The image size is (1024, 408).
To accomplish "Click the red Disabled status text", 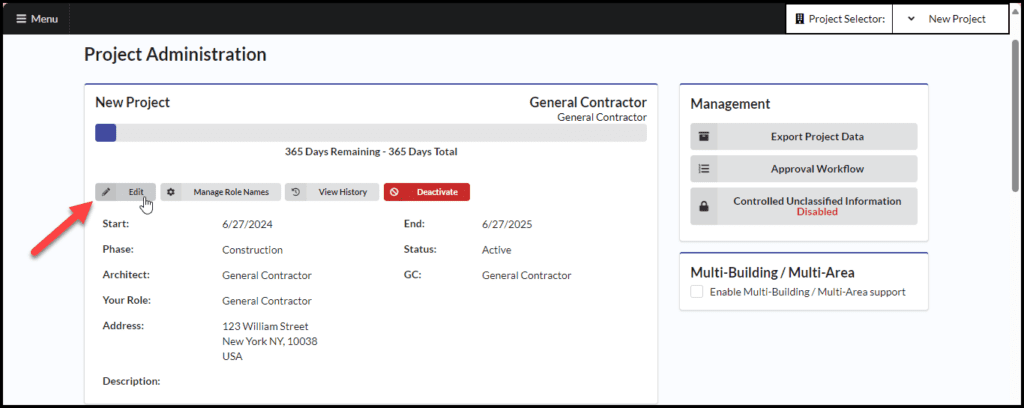I will pyautogui.click(x=817, y=212).
